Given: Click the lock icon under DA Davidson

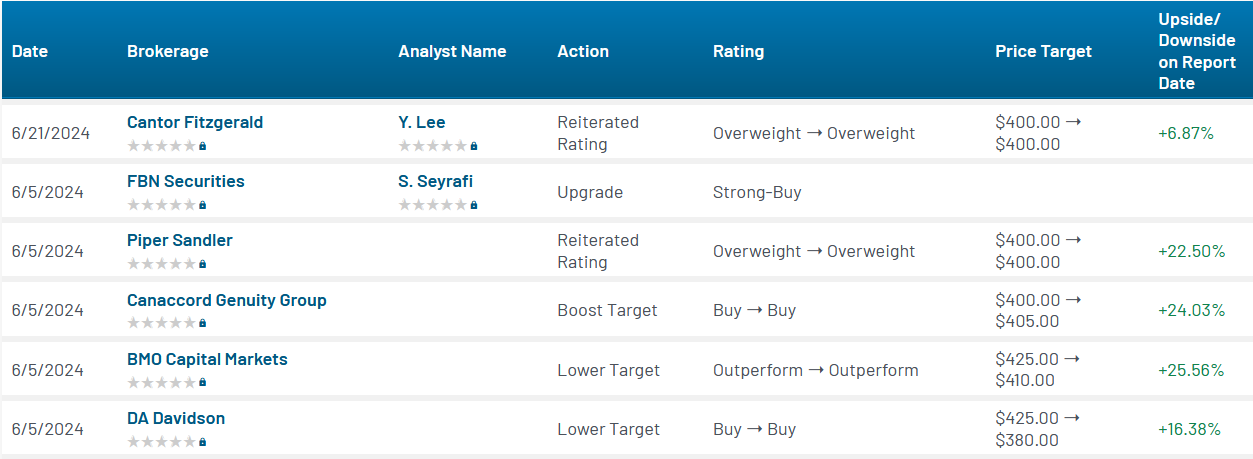Looking at the screenshot, I should pyautogui.click(x=203, y=441).
